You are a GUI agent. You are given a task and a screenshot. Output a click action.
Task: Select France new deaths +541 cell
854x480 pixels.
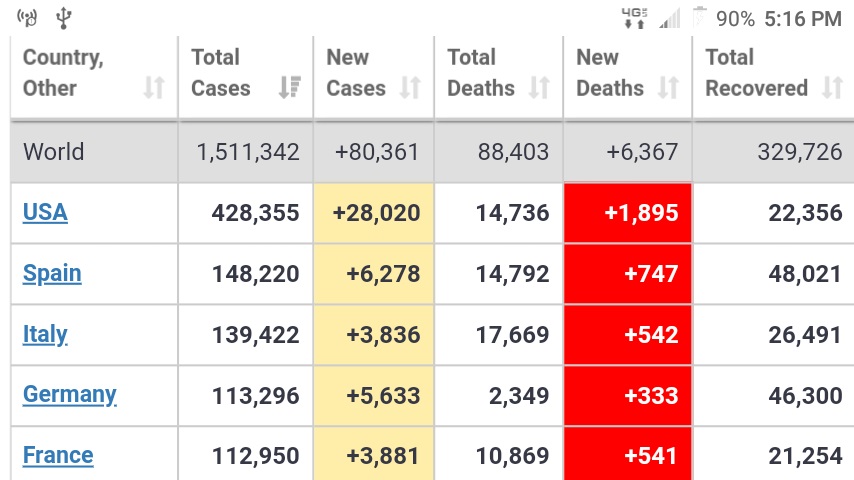pyautogui.click(x=628, y=454)
